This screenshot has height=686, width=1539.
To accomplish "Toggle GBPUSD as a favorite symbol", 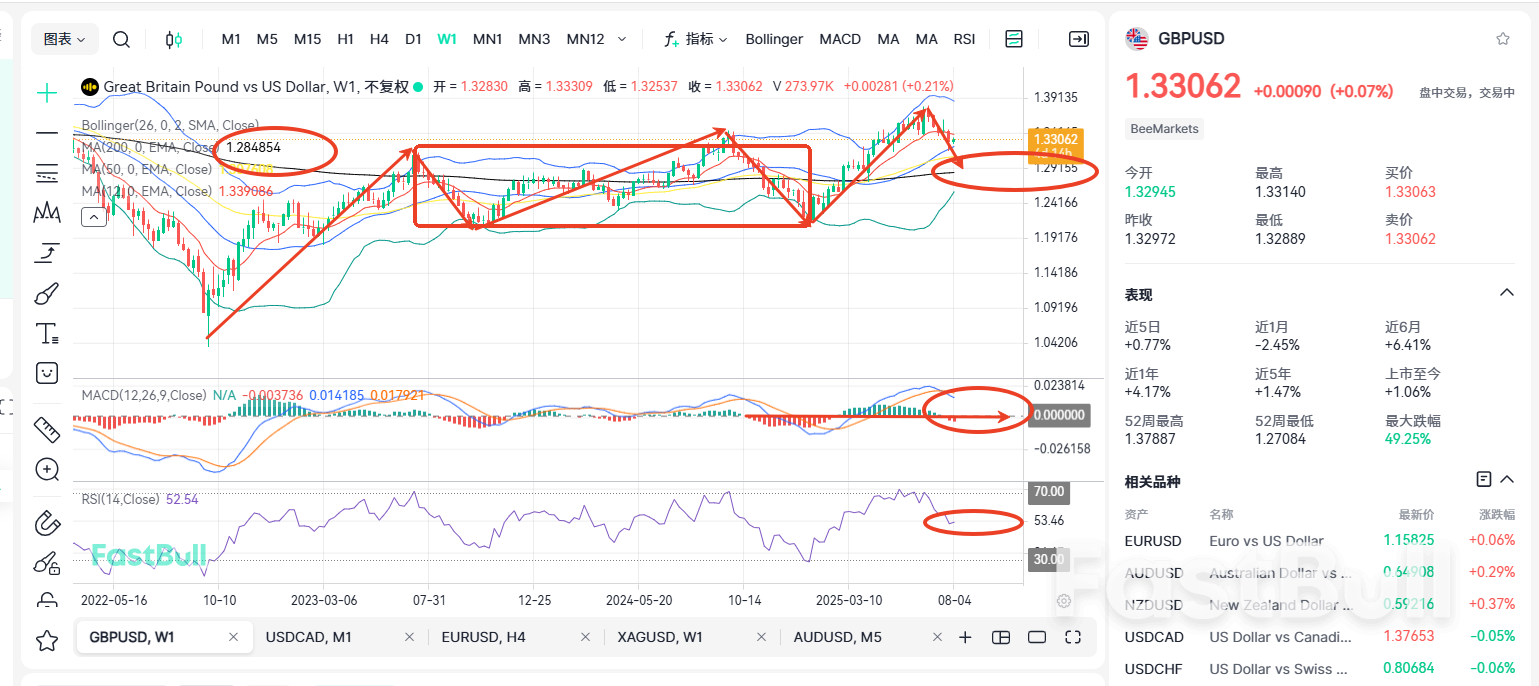I will tap(1502, 37).
